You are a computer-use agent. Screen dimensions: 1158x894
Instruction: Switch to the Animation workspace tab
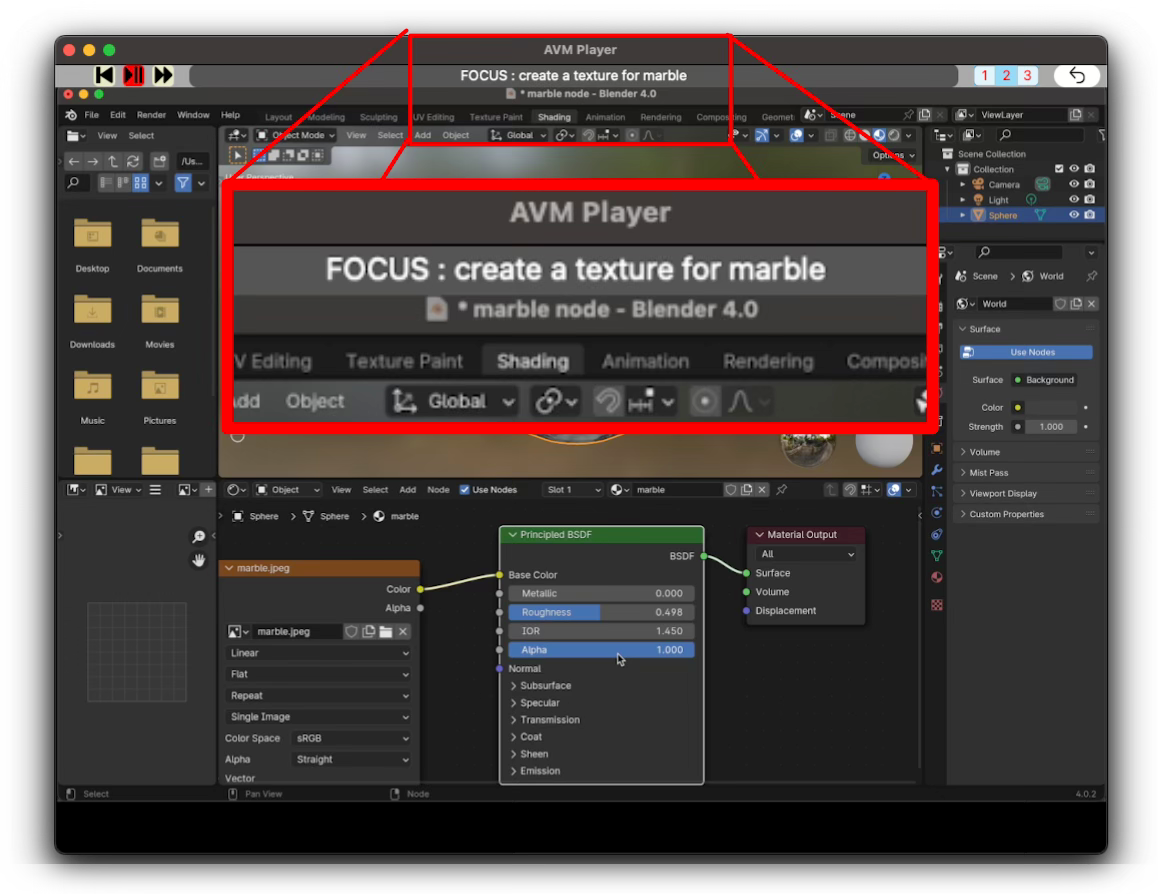pyautogui.click(x=605, y=117)
